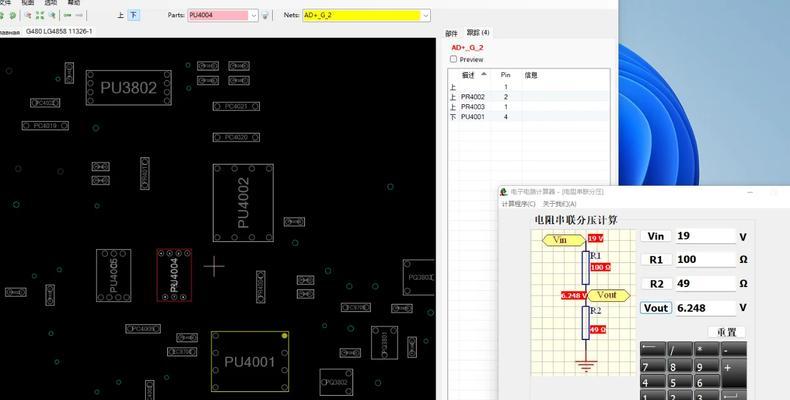Click the R2 input field showing 49

pyautogui.click(x=705, y=284)
